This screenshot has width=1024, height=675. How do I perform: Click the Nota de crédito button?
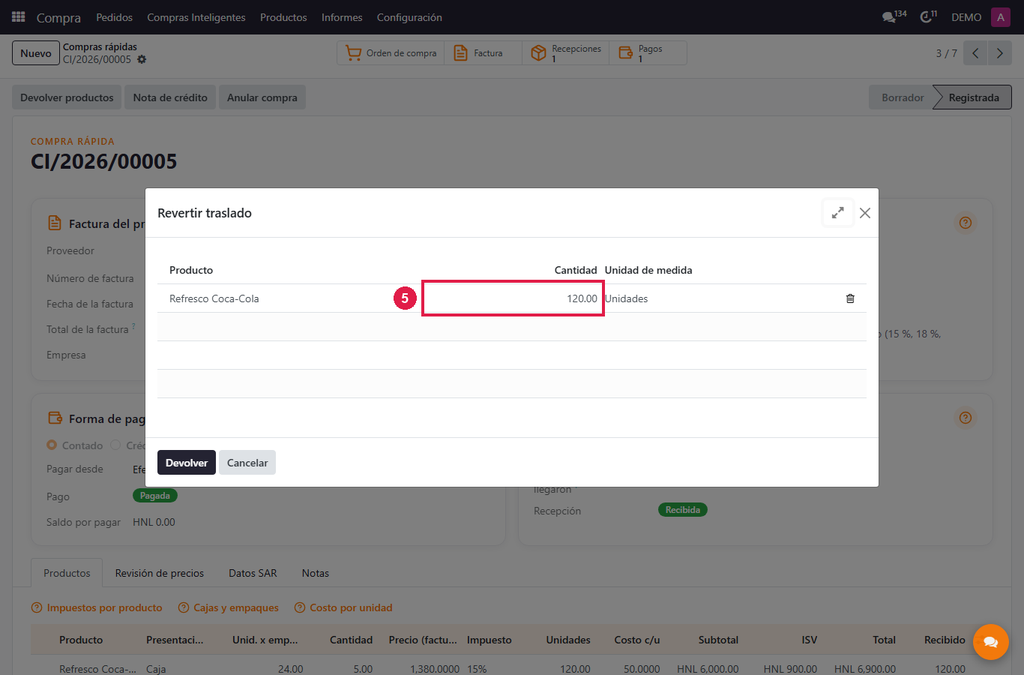(170, 98)
